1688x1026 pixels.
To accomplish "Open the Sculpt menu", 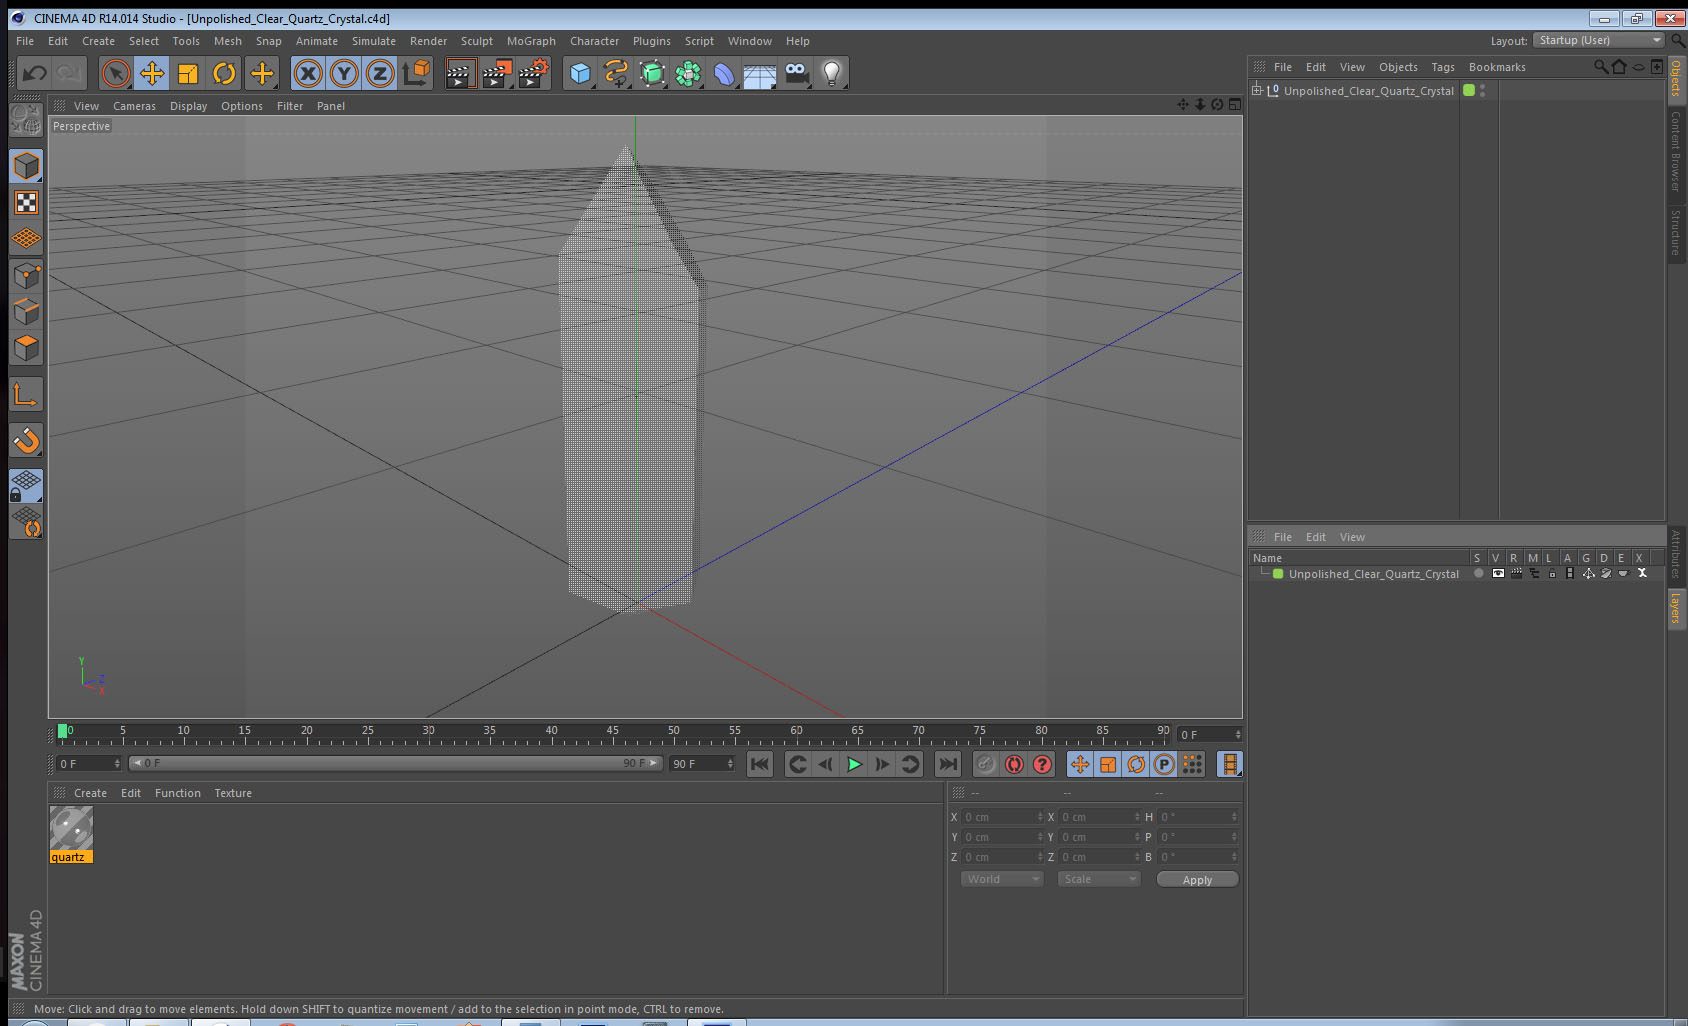I will pyautogui.click(x=477, y=41).
